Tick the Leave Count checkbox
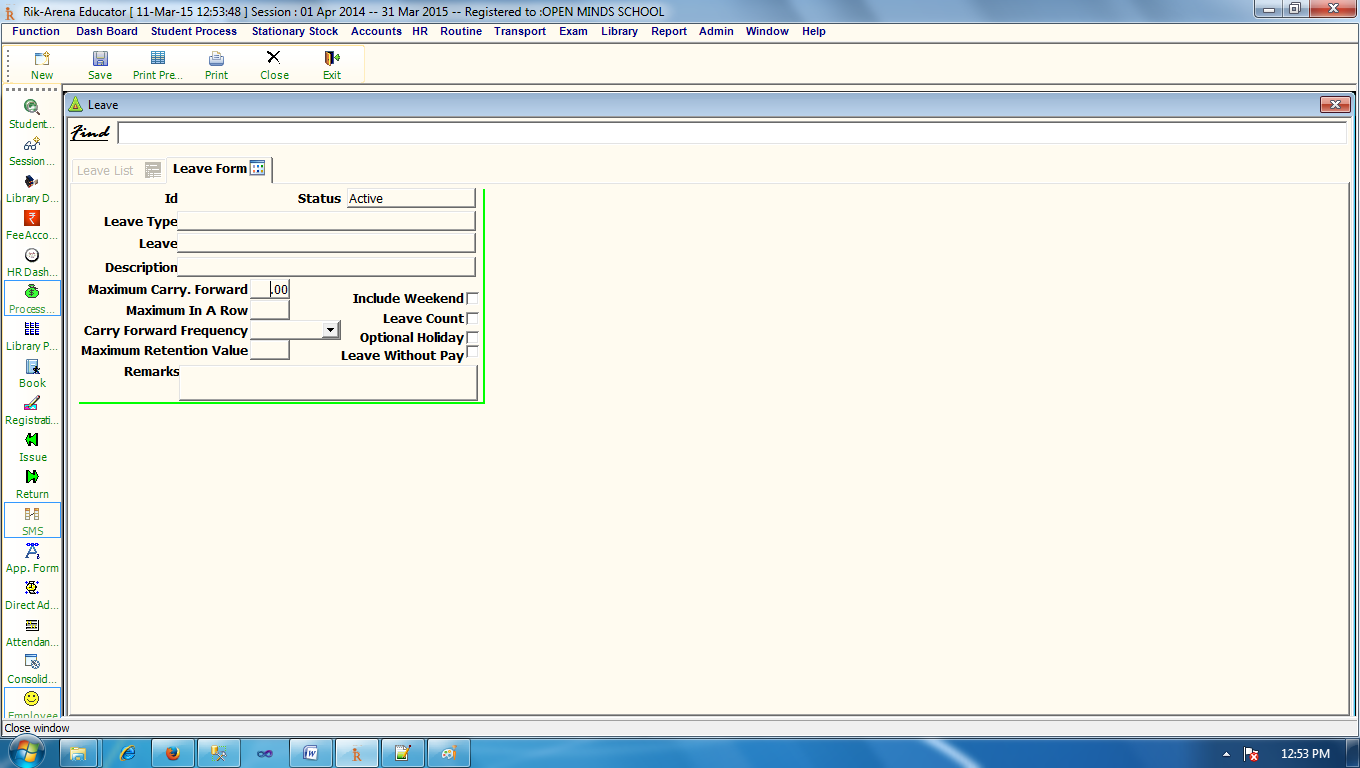The height and width of the screenshot is (768, 1360). 473,318
